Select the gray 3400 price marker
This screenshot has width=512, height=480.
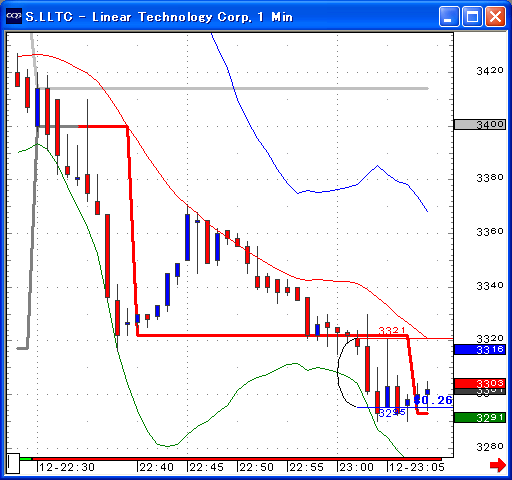(480, 125)
